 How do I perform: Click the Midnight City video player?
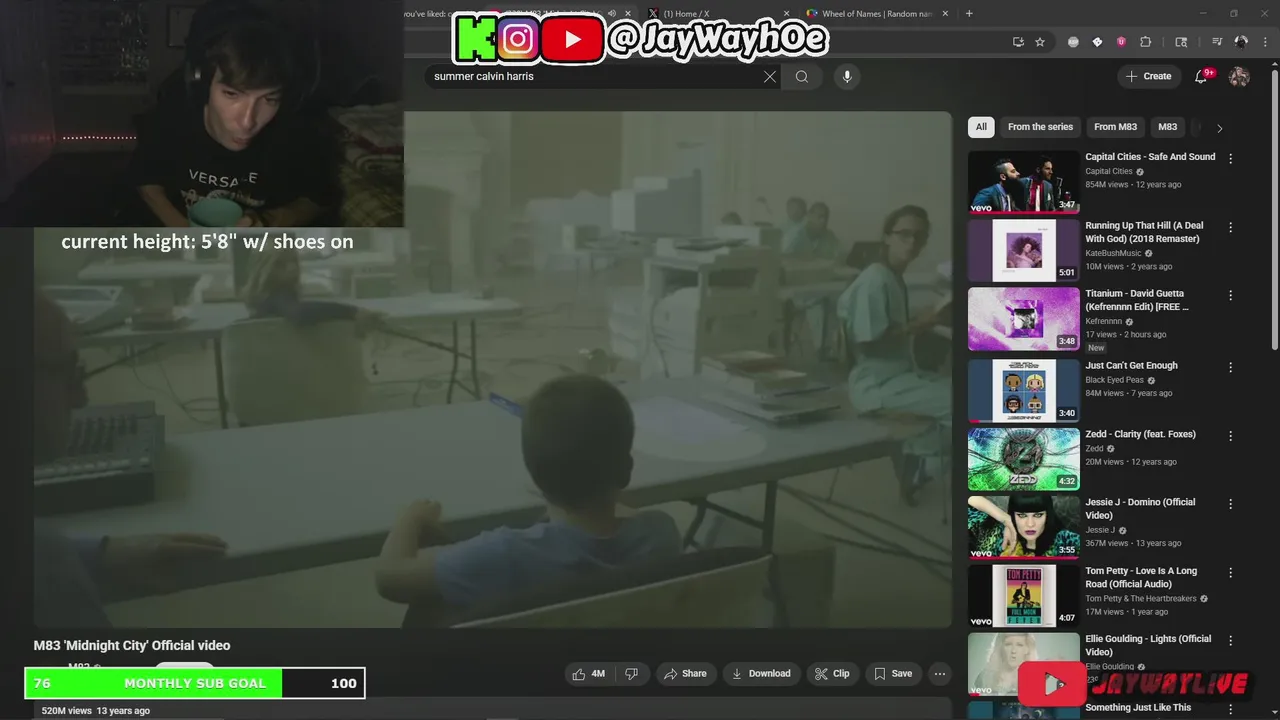click(493, 370)
